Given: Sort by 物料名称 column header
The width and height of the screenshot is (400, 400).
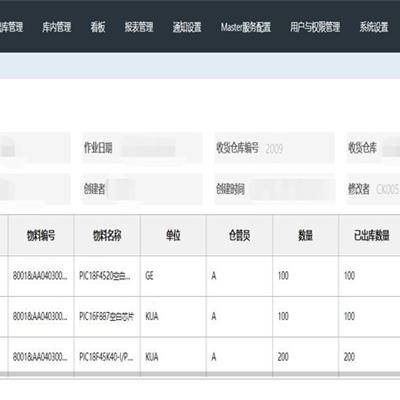Looking at the screenshot, I should [107, 235].
